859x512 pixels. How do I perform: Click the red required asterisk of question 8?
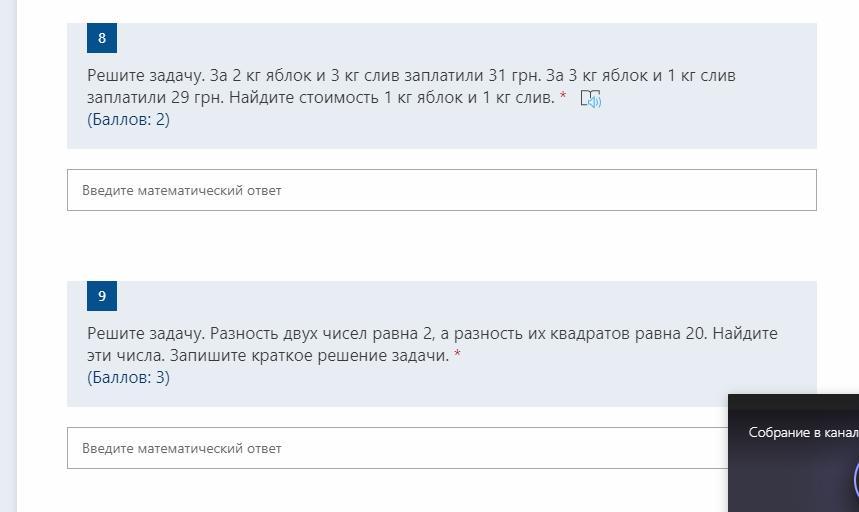click(x=563, y=97)
